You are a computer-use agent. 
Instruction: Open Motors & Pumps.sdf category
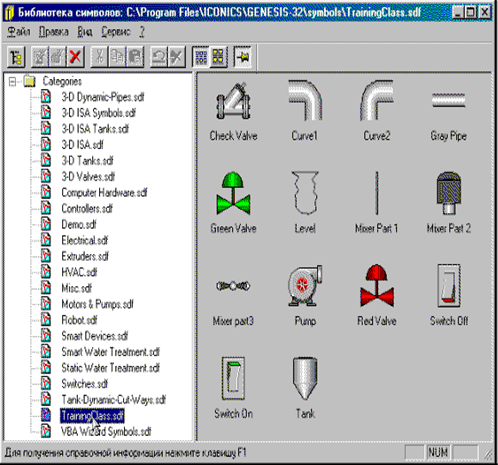point(97,304)
